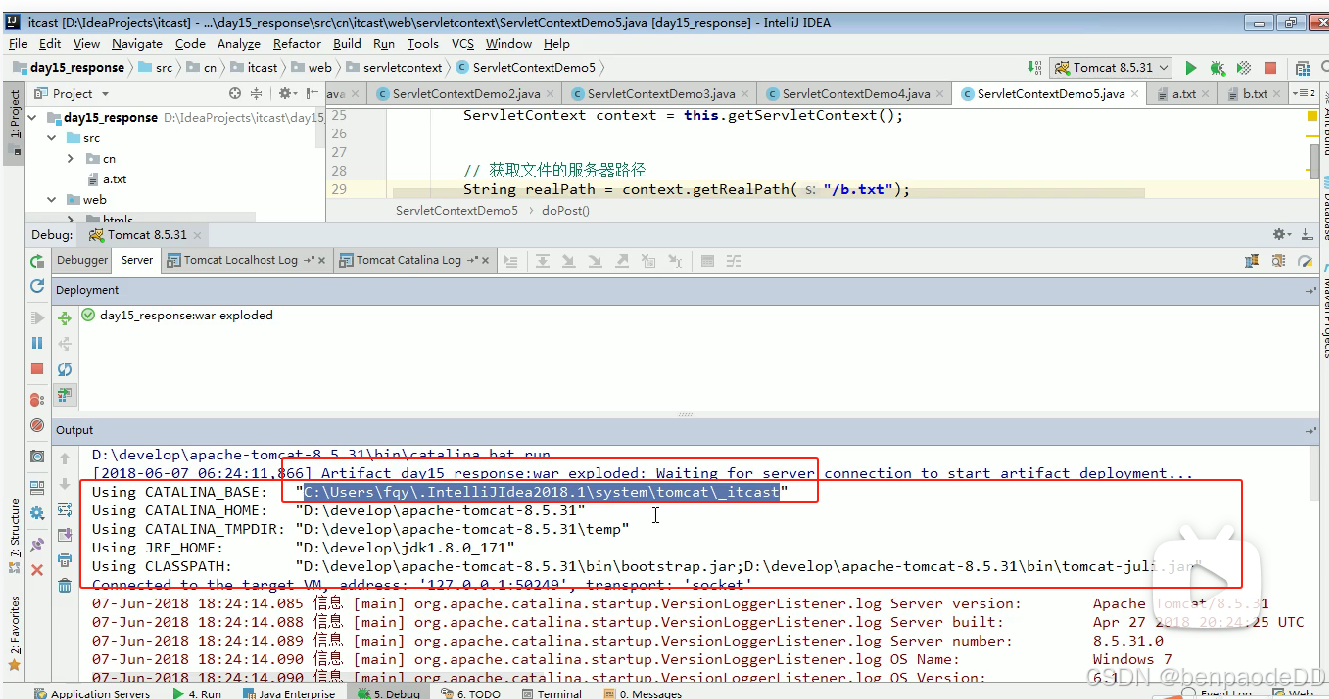Close the b.txt editor tab
1329x699 pixels.
pos(1278,93)
